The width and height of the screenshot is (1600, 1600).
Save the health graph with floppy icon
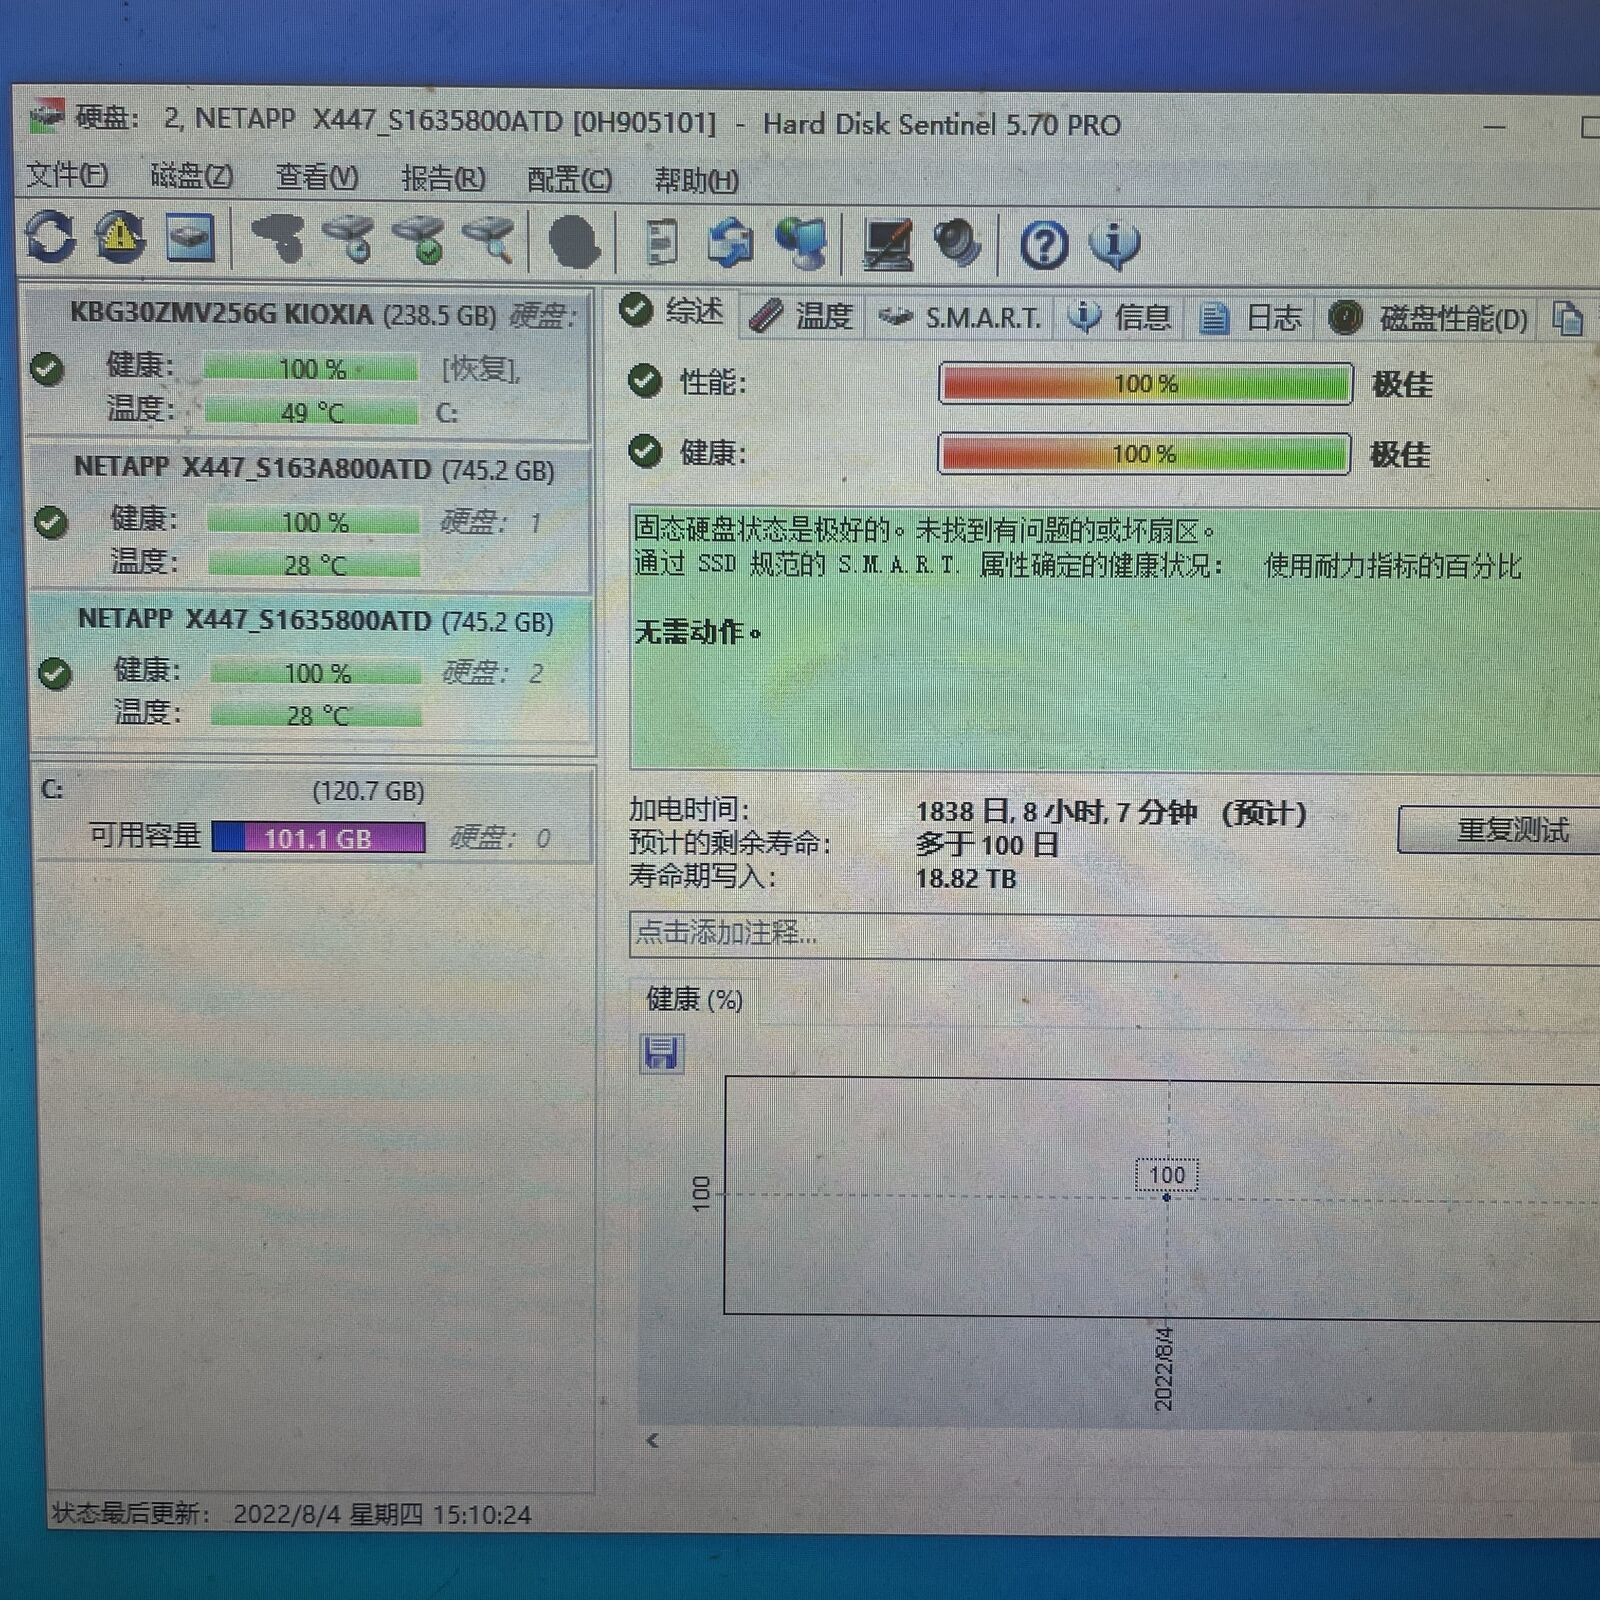661,1053
